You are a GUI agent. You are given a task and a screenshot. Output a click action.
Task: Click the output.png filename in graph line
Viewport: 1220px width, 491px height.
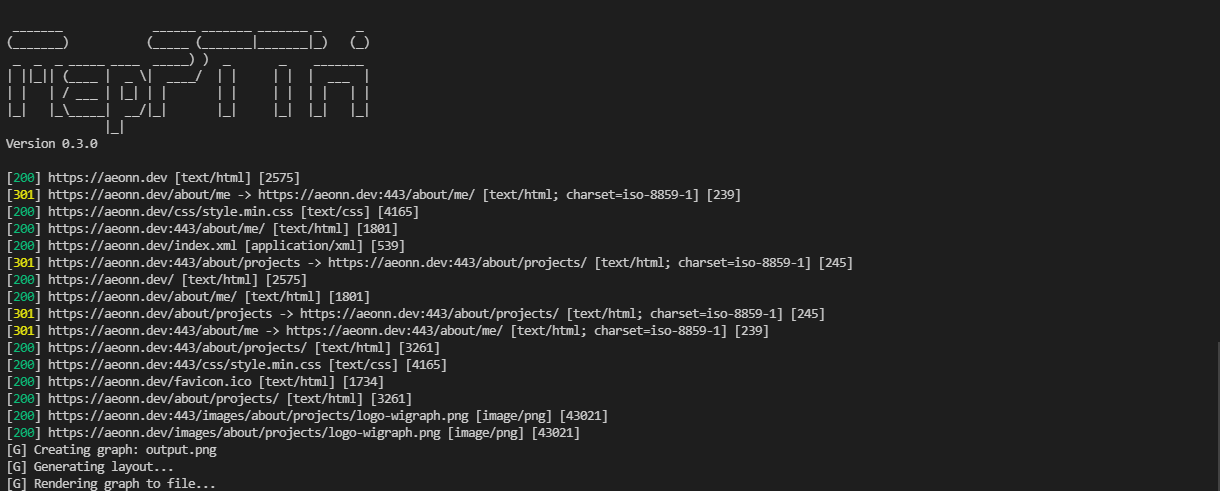pos(181,450)
